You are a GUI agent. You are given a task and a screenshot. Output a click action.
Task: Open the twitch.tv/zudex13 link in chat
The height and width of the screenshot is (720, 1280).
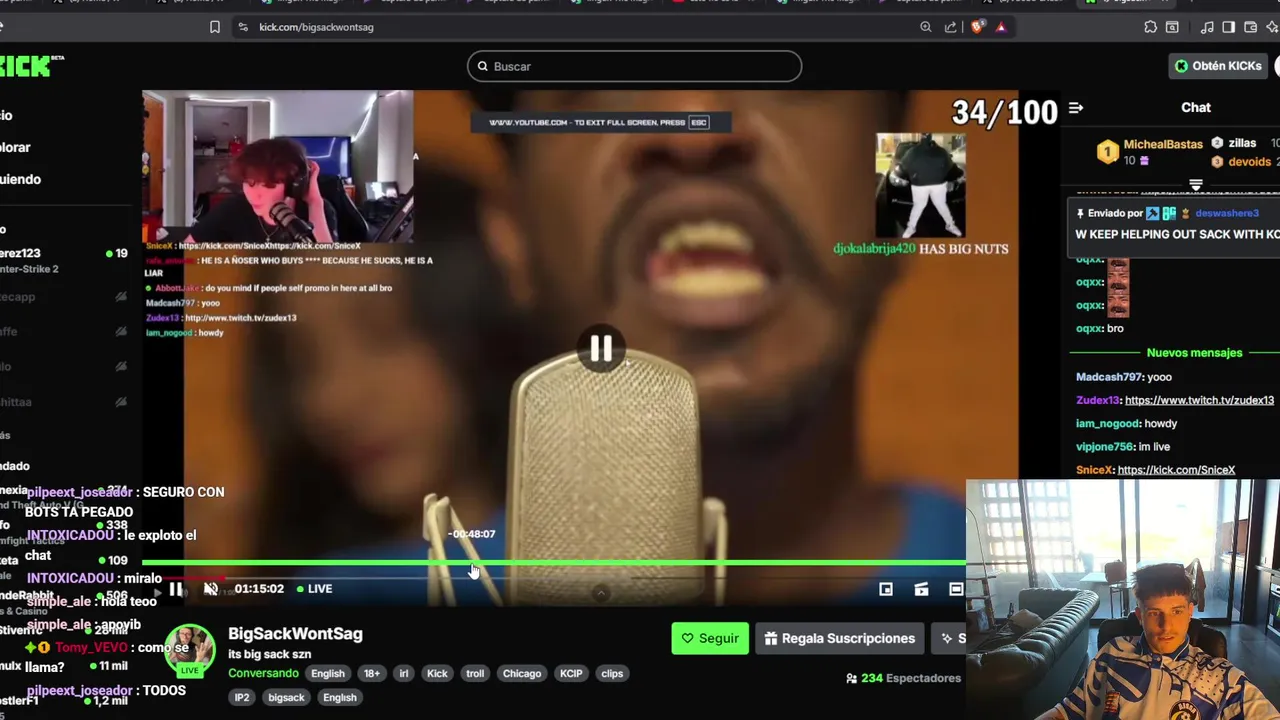(x=1199, y=400)
